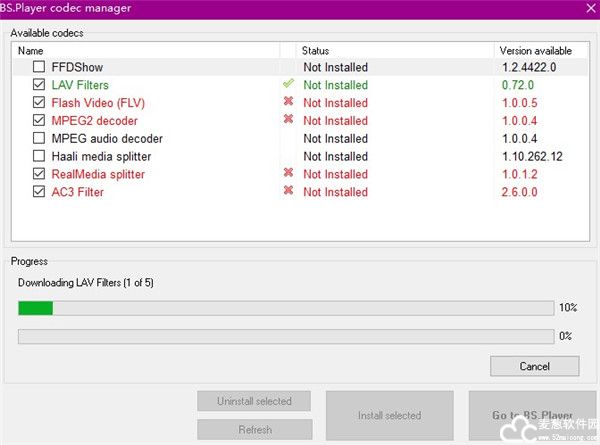Uncheck the AC3 Filter checkbox
The image size is (600, 445).
[39, 191]
